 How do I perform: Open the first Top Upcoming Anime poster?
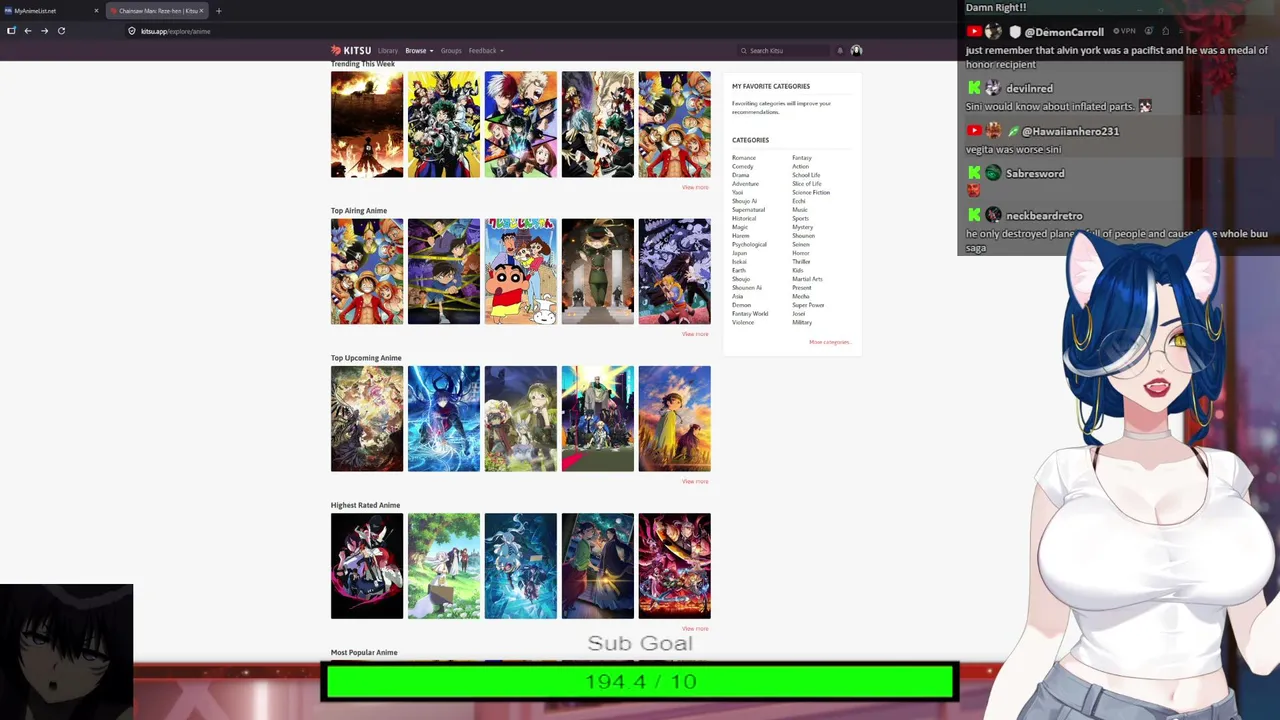pyautogui.click(x=367, y=419)
